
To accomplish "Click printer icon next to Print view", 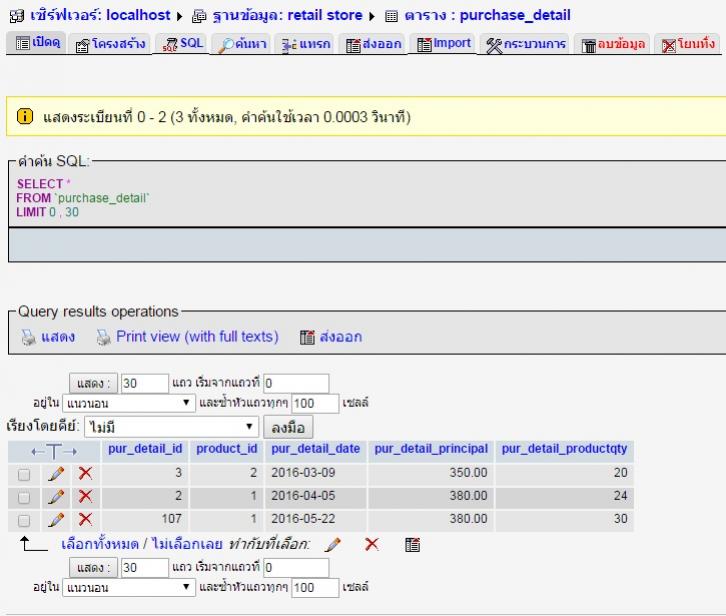I will click(x=104, y=337).
